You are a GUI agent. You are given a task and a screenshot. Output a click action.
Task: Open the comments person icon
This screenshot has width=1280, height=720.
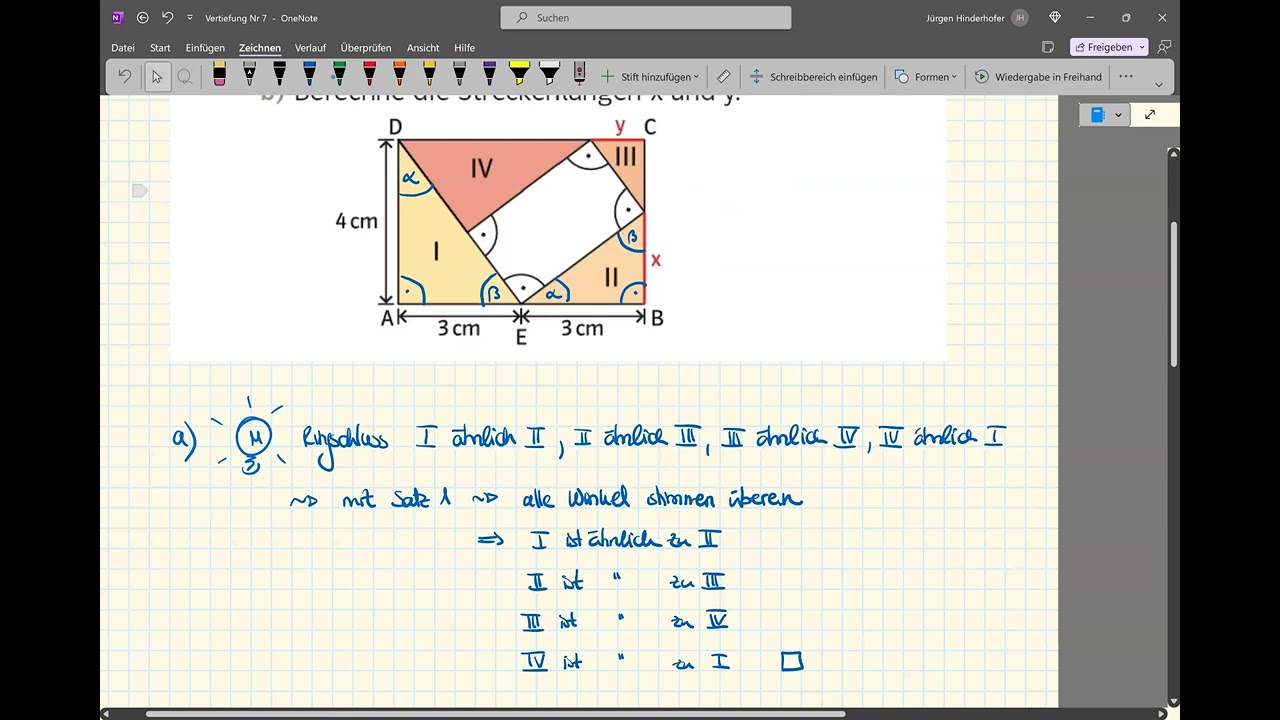pyautogui.click(x=1164, y=47)
